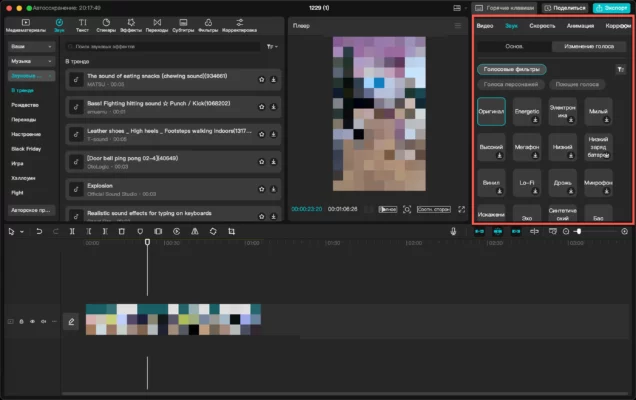Toggle preview axis button

(535, 231)
